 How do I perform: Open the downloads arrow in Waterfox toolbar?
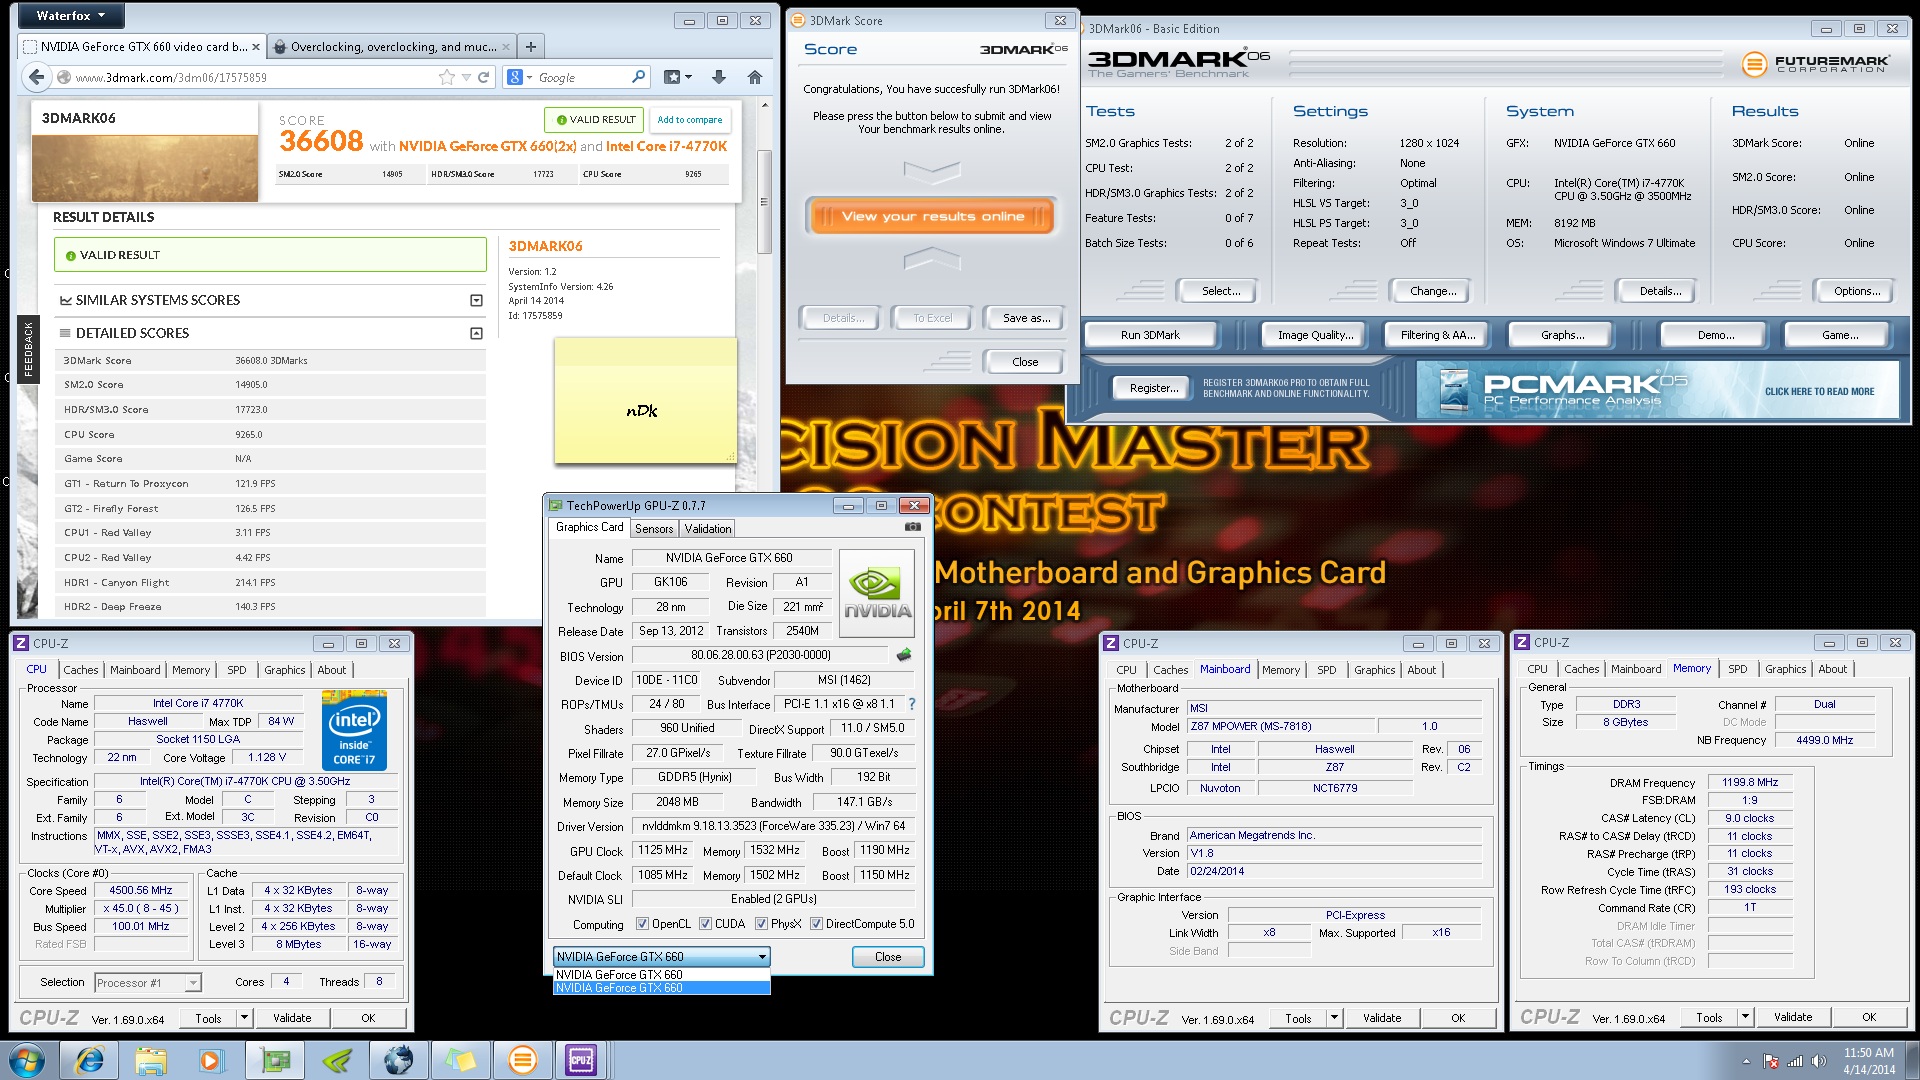[x=718, y=77]
